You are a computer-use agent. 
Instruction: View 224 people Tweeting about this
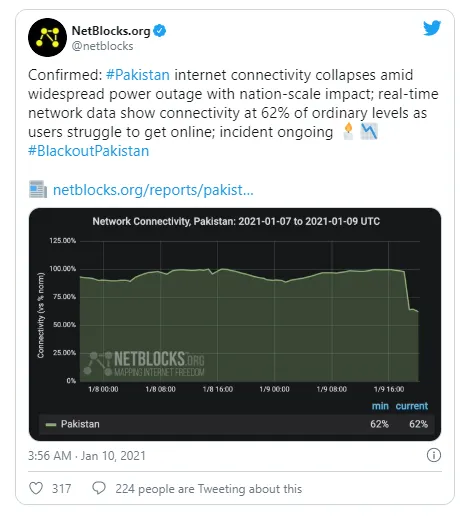point(209,489)
